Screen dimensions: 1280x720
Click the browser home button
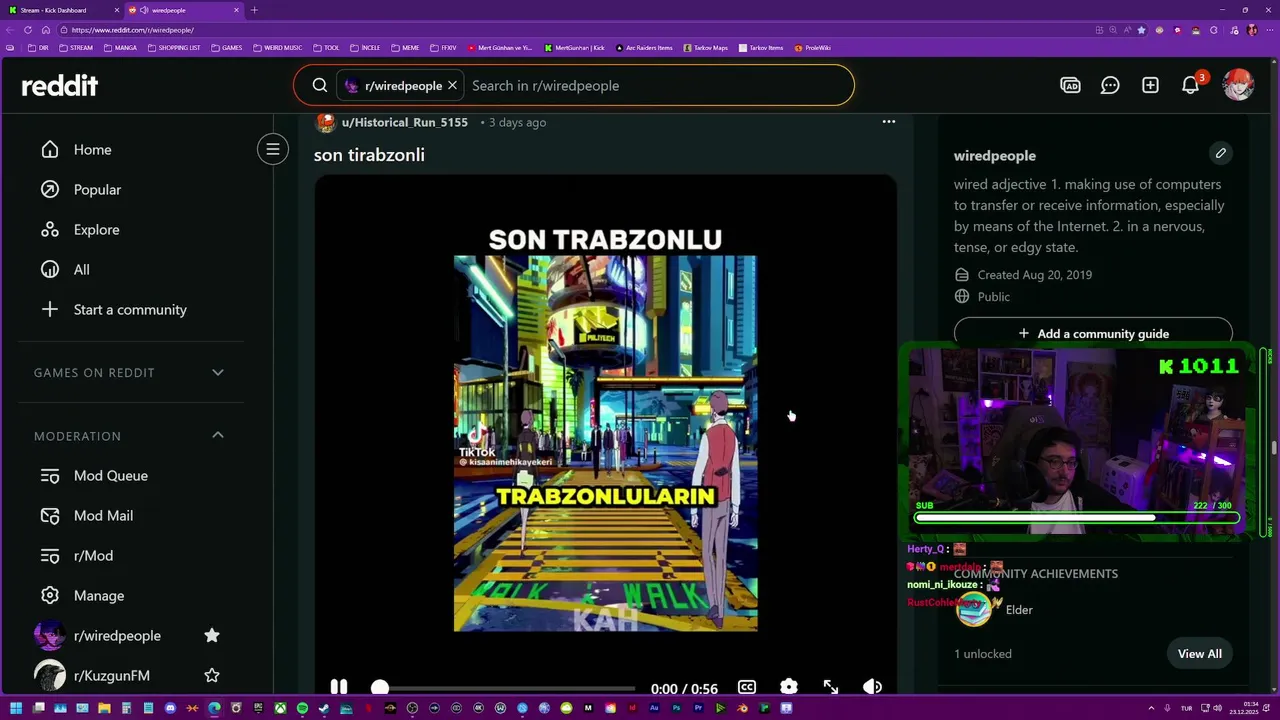coord(45,30)
